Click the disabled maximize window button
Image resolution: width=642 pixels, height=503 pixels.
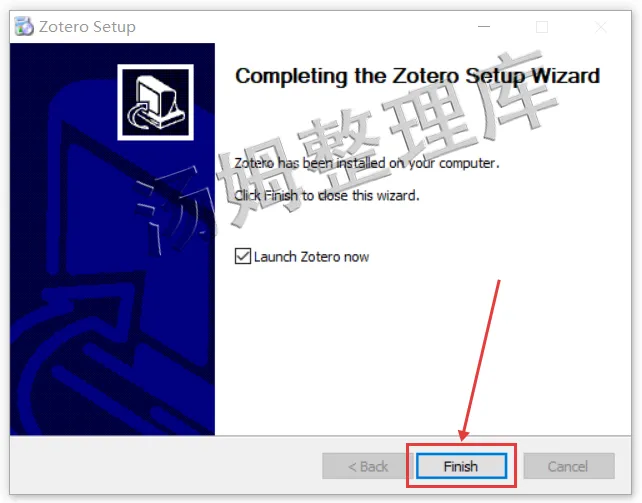pyautogui.click(x=542, y=27)
